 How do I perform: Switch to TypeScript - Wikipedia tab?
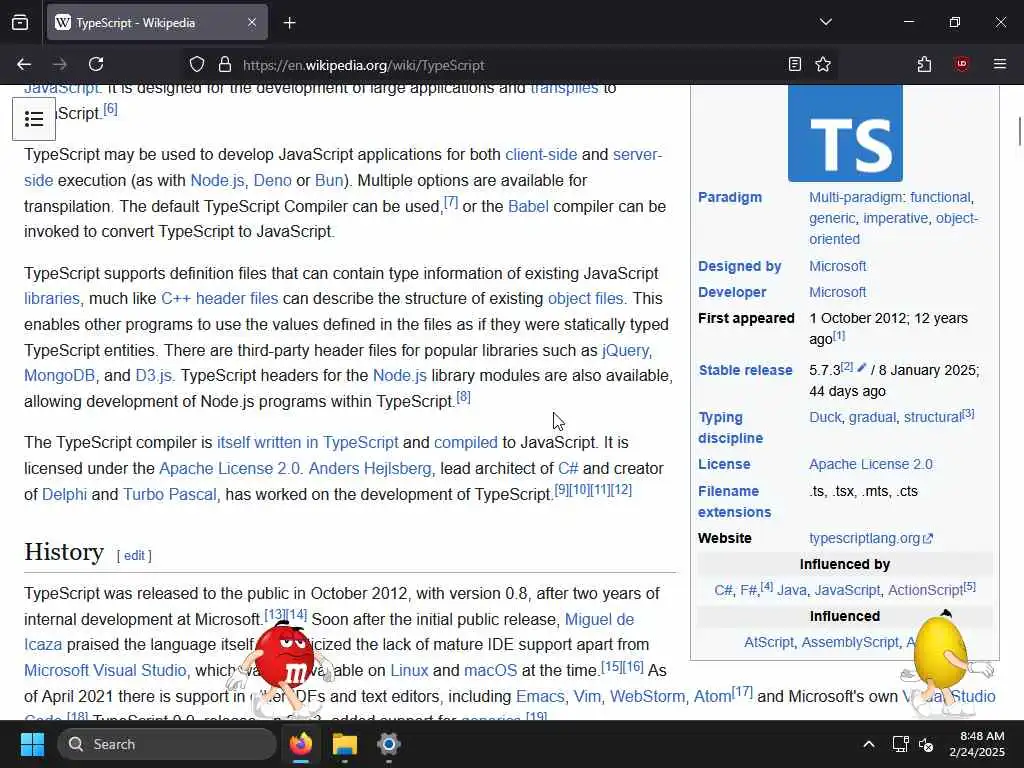(x=157, y=23)
